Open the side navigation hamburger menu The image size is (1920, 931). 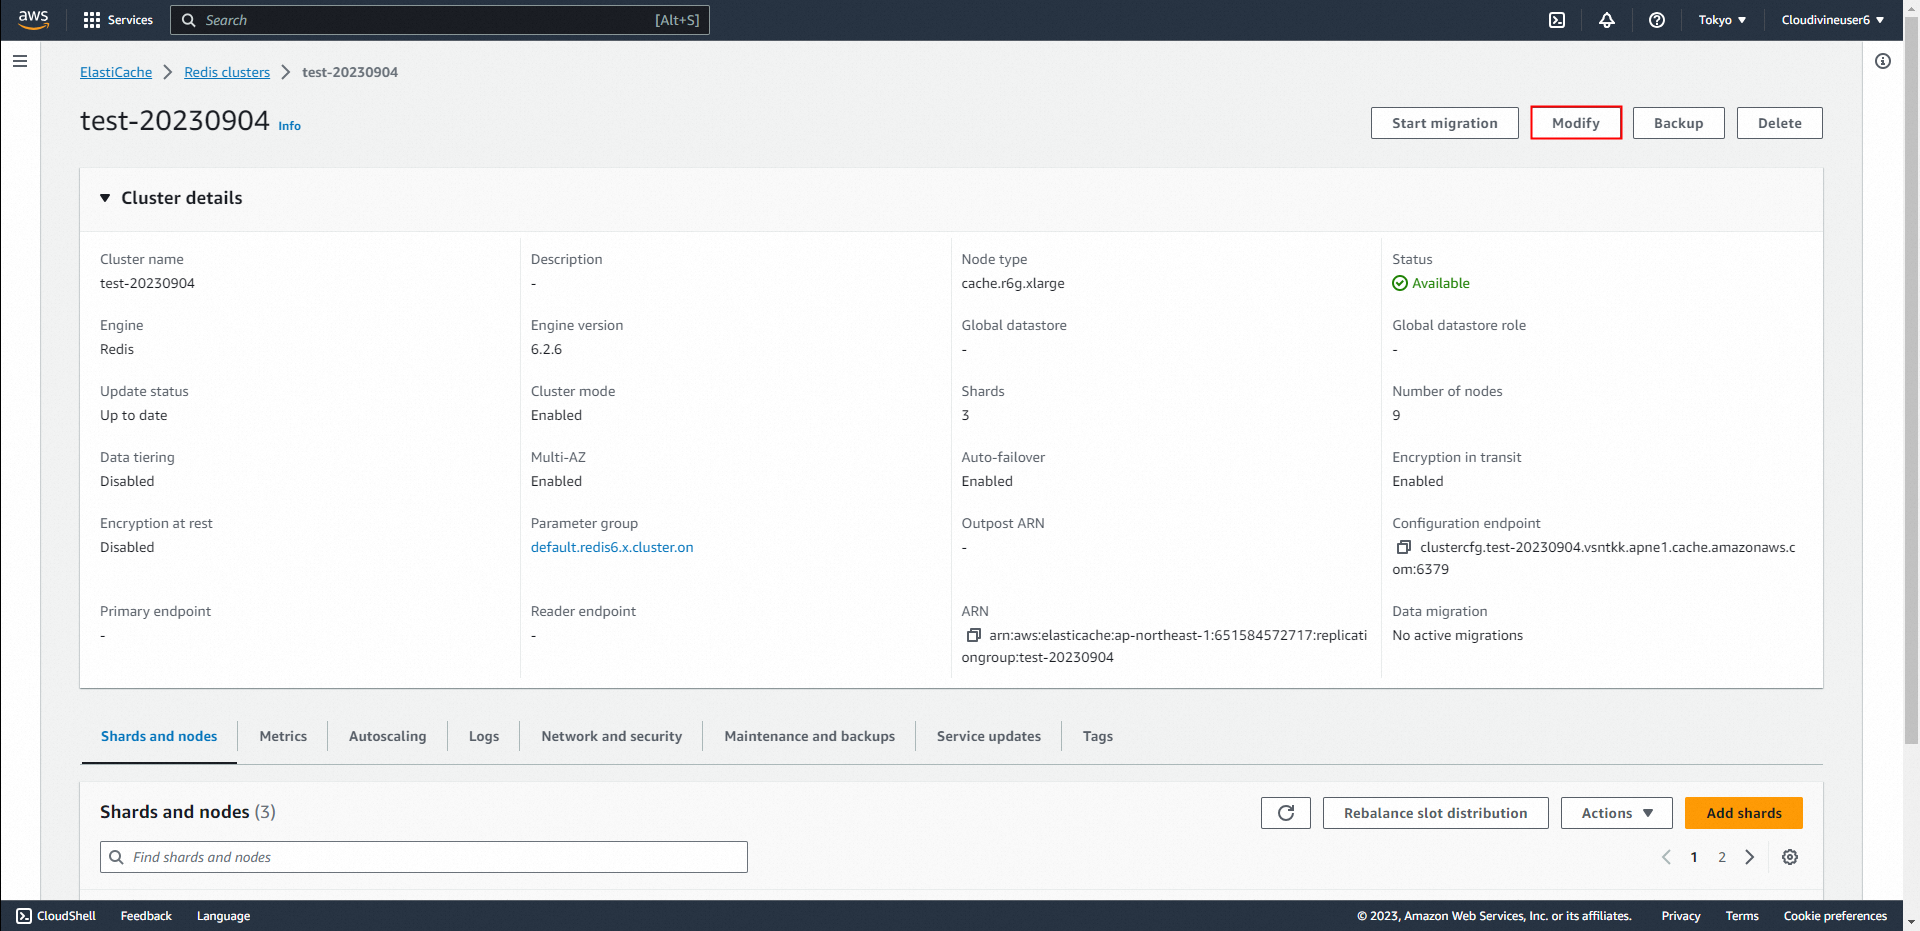coord(20,61)
